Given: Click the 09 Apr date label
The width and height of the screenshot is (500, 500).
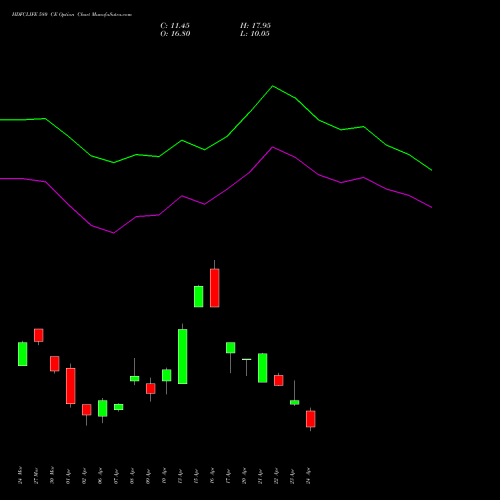Looking at the screenshot, I should (148, 475).
